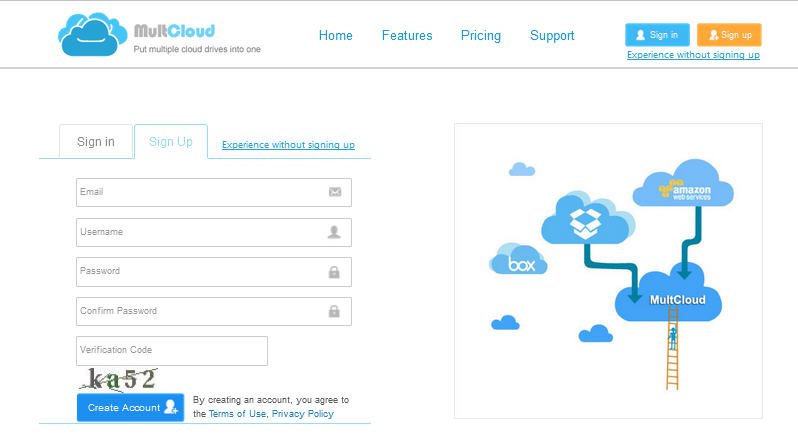Go to the Pricing page
798x446 pixels.
tap(480, 36)
